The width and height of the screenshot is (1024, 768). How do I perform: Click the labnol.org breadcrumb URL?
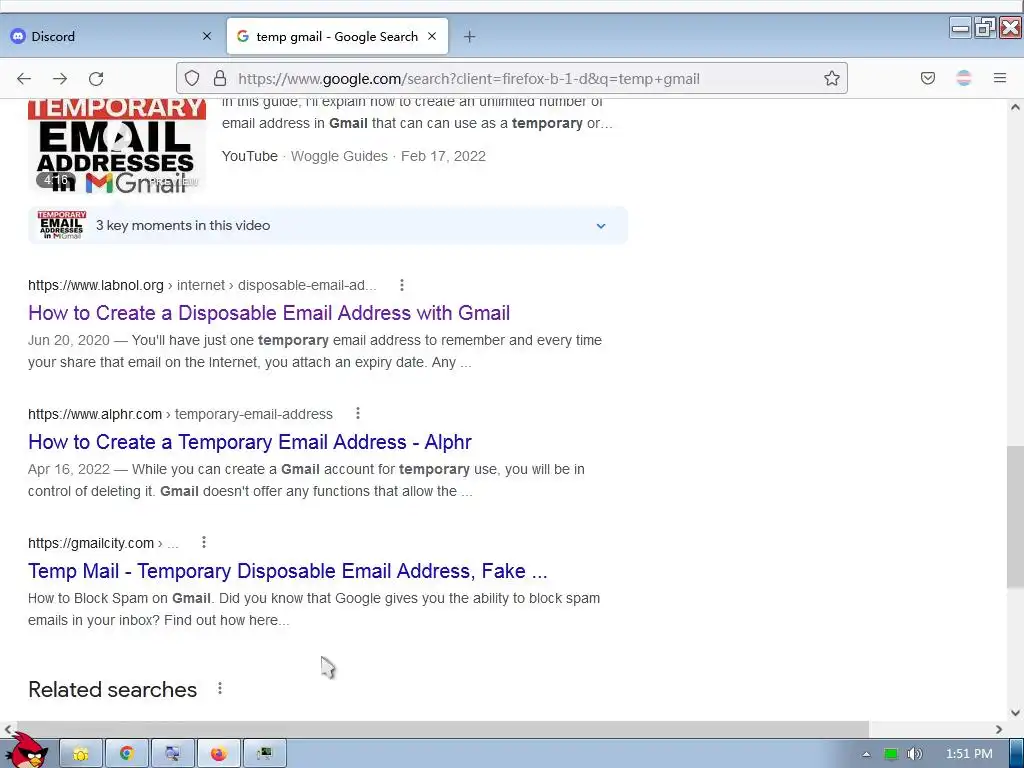pos(202,285)
